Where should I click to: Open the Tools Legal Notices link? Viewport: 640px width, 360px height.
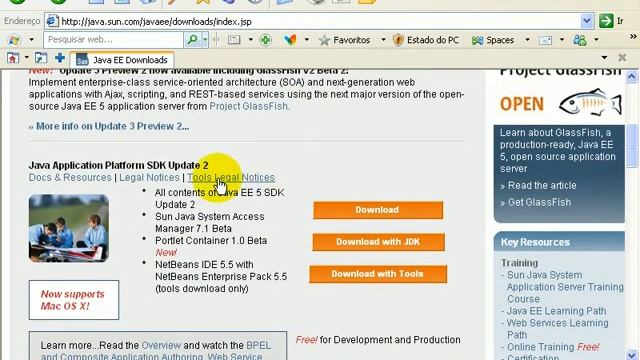tap(231, 178)
